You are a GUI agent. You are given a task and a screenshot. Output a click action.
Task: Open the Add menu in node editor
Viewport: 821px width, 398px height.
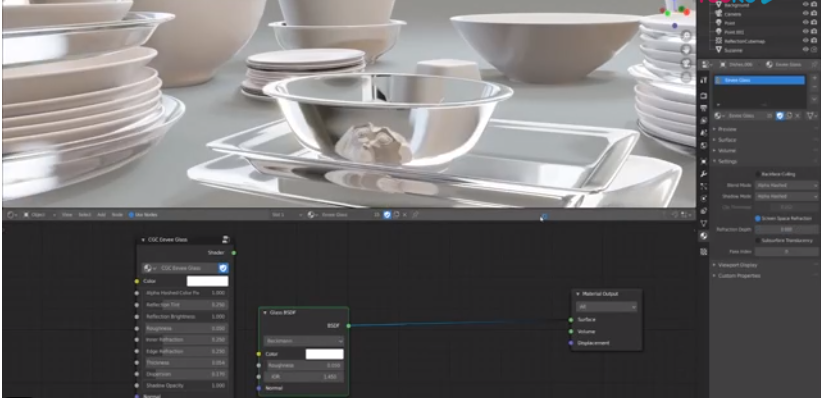[101, 215]
